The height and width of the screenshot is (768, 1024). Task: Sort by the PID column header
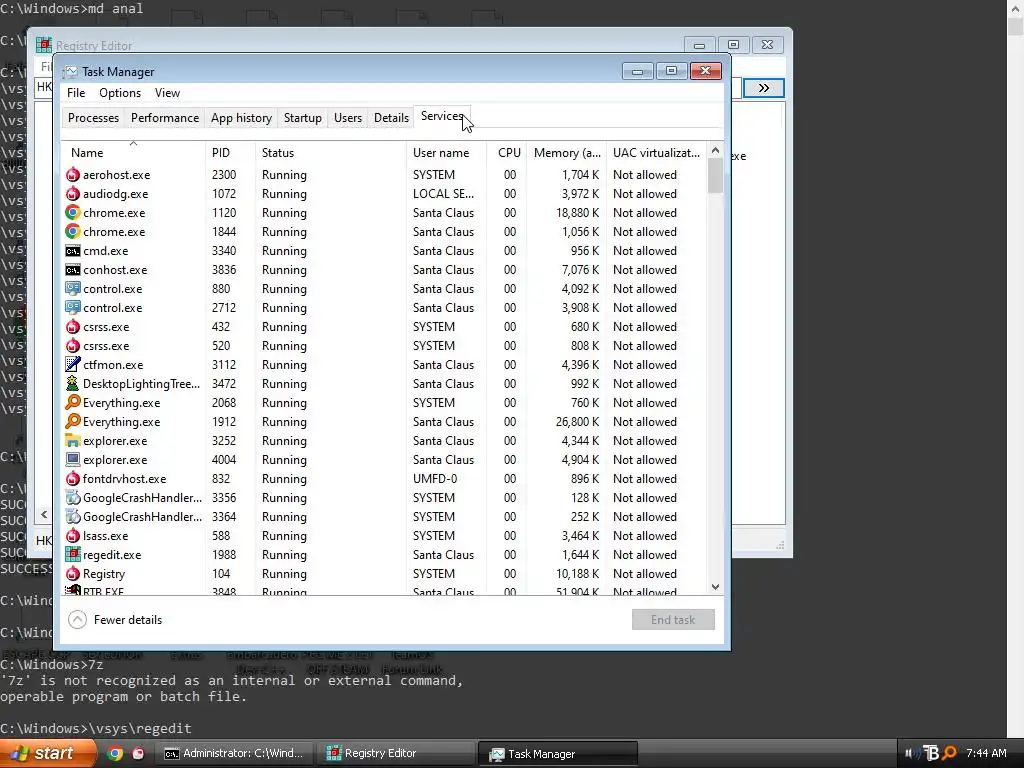tap(230, 153)
